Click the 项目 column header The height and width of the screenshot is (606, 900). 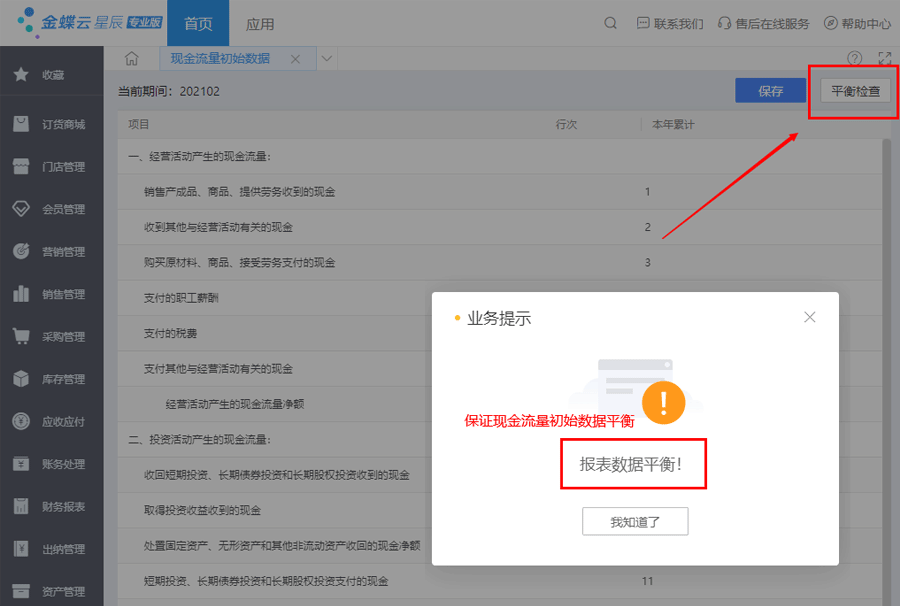[138, 125]
